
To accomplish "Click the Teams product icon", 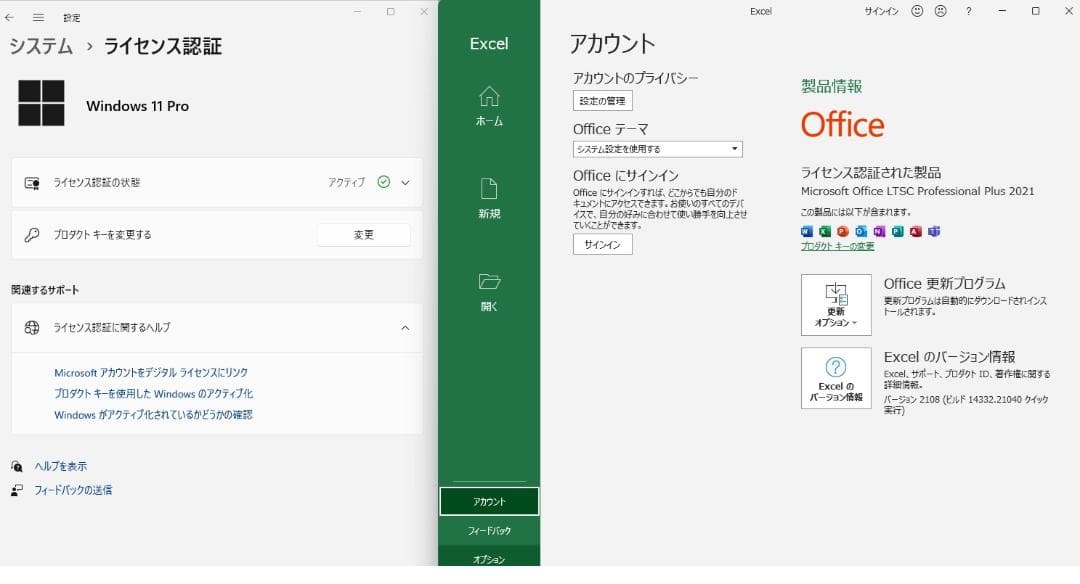I will coord(934,231).
